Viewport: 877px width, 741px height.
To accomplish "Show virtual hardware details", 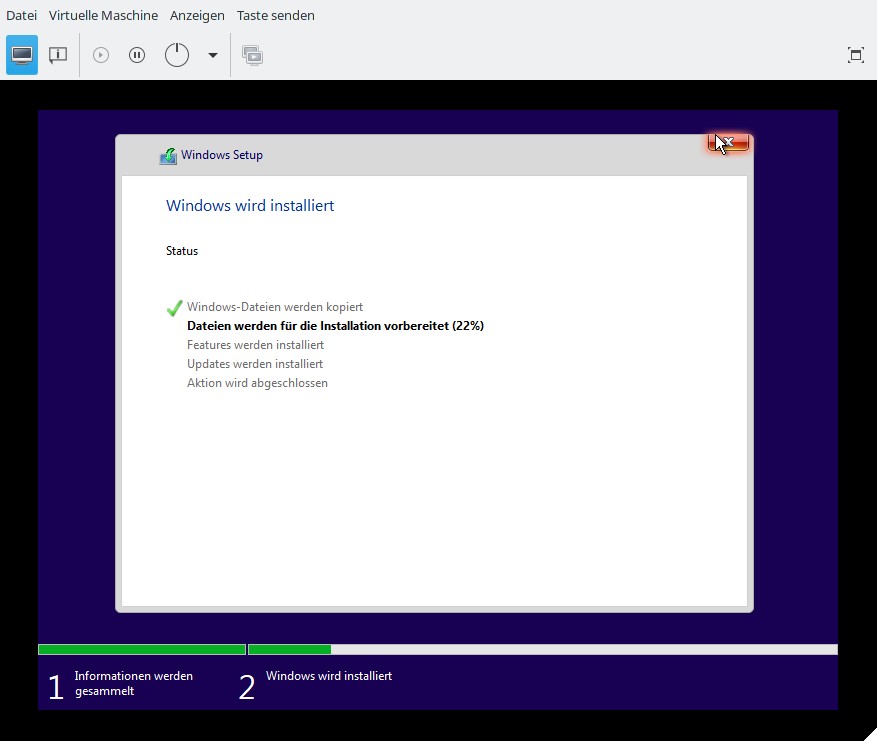I will tap(58, 55).
